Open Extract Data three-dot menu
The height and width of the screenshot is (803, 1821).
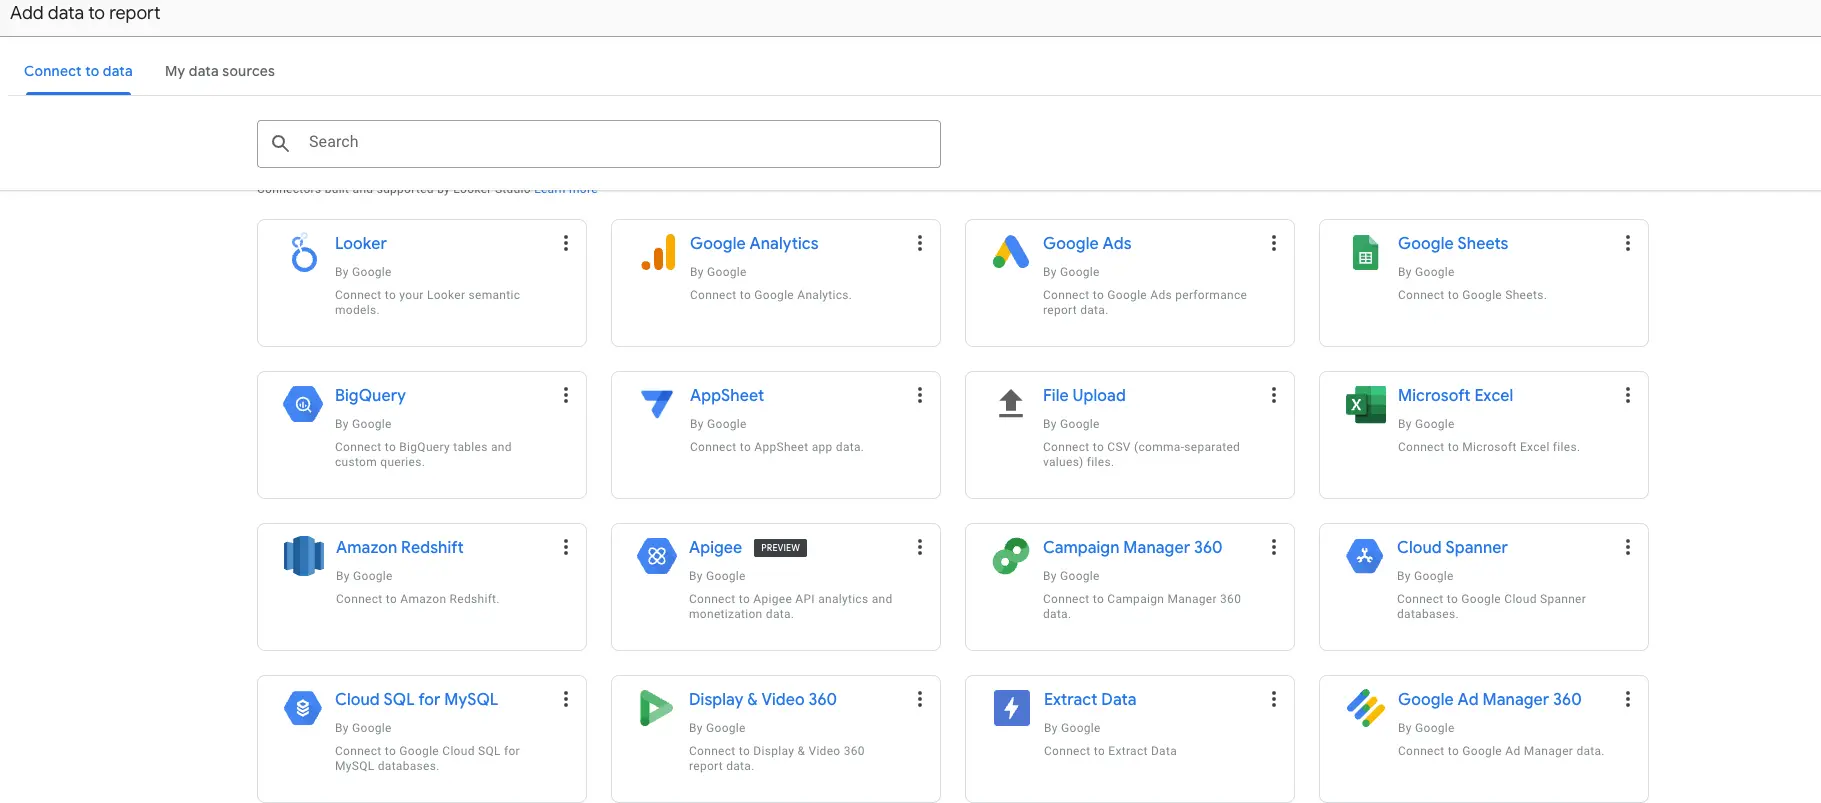pos(1274,699)
